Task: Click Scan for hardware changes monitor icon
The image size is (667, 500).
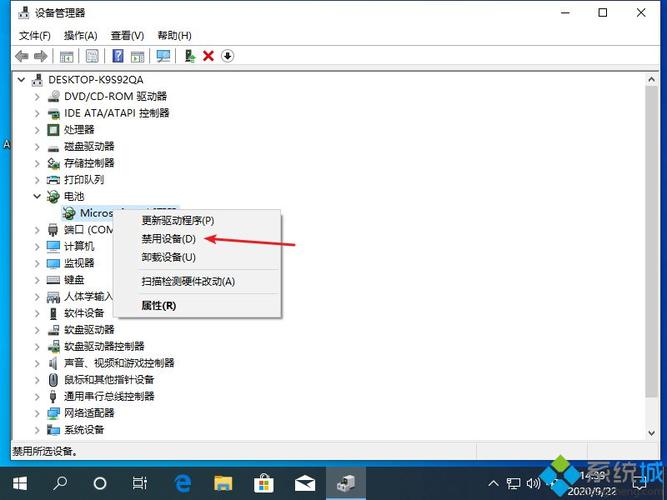Action: point(163,56)
